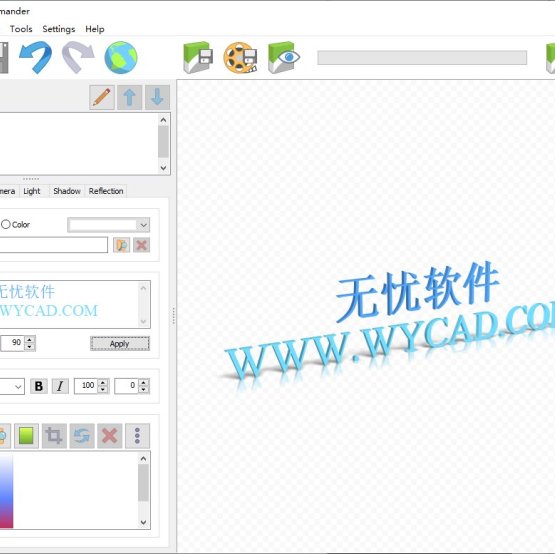Click the Apply button
Image resolution: width=555 pixels, height=554 pixels.
120,344
